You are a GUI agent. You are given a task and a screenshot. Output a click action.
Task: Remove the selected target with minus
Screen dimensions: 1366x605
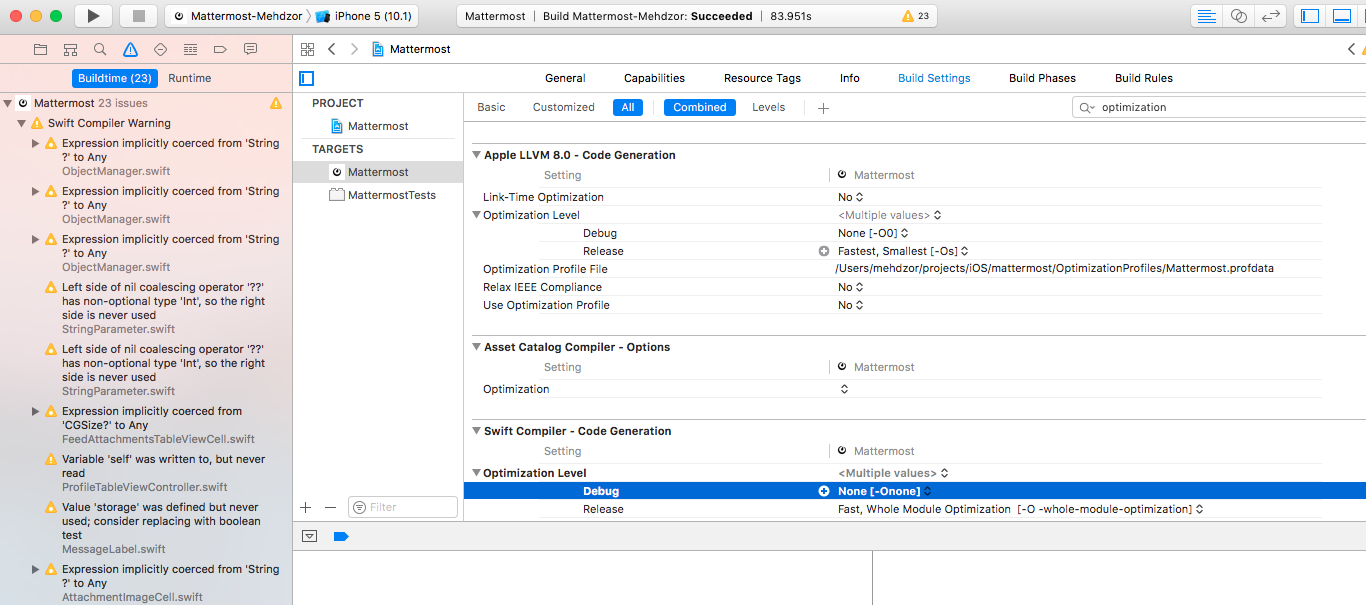[329, 508]
